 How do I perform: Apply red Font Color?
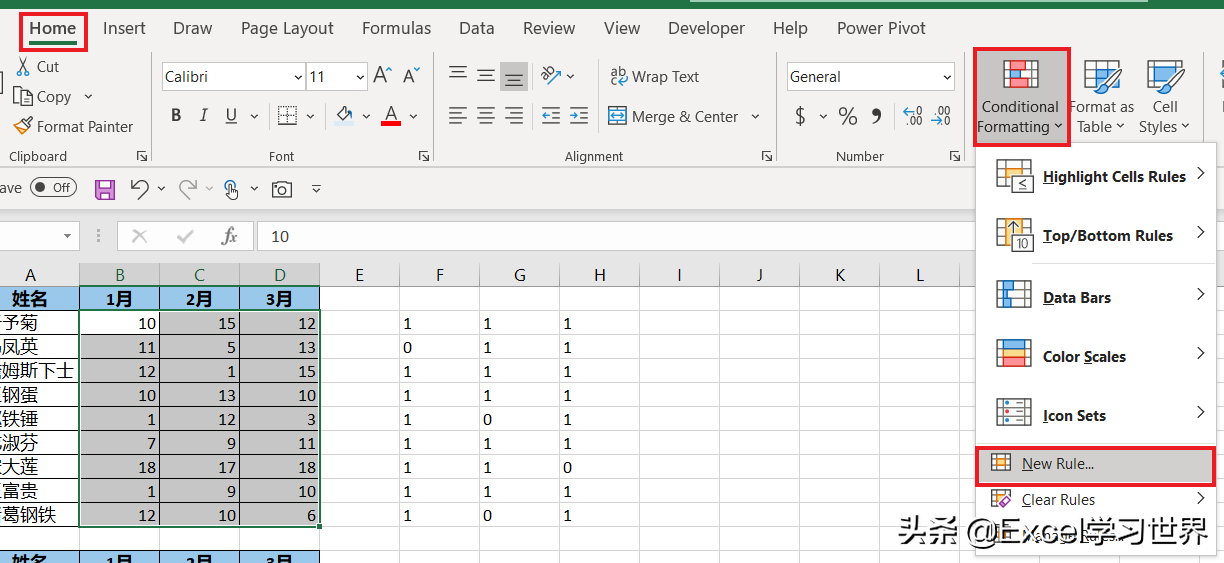click(391, 116)
